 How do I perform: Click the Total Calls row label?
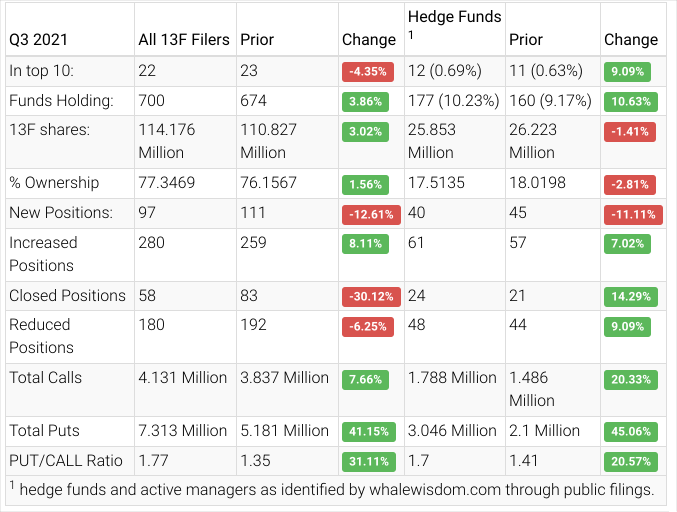(x=46, y=377)
